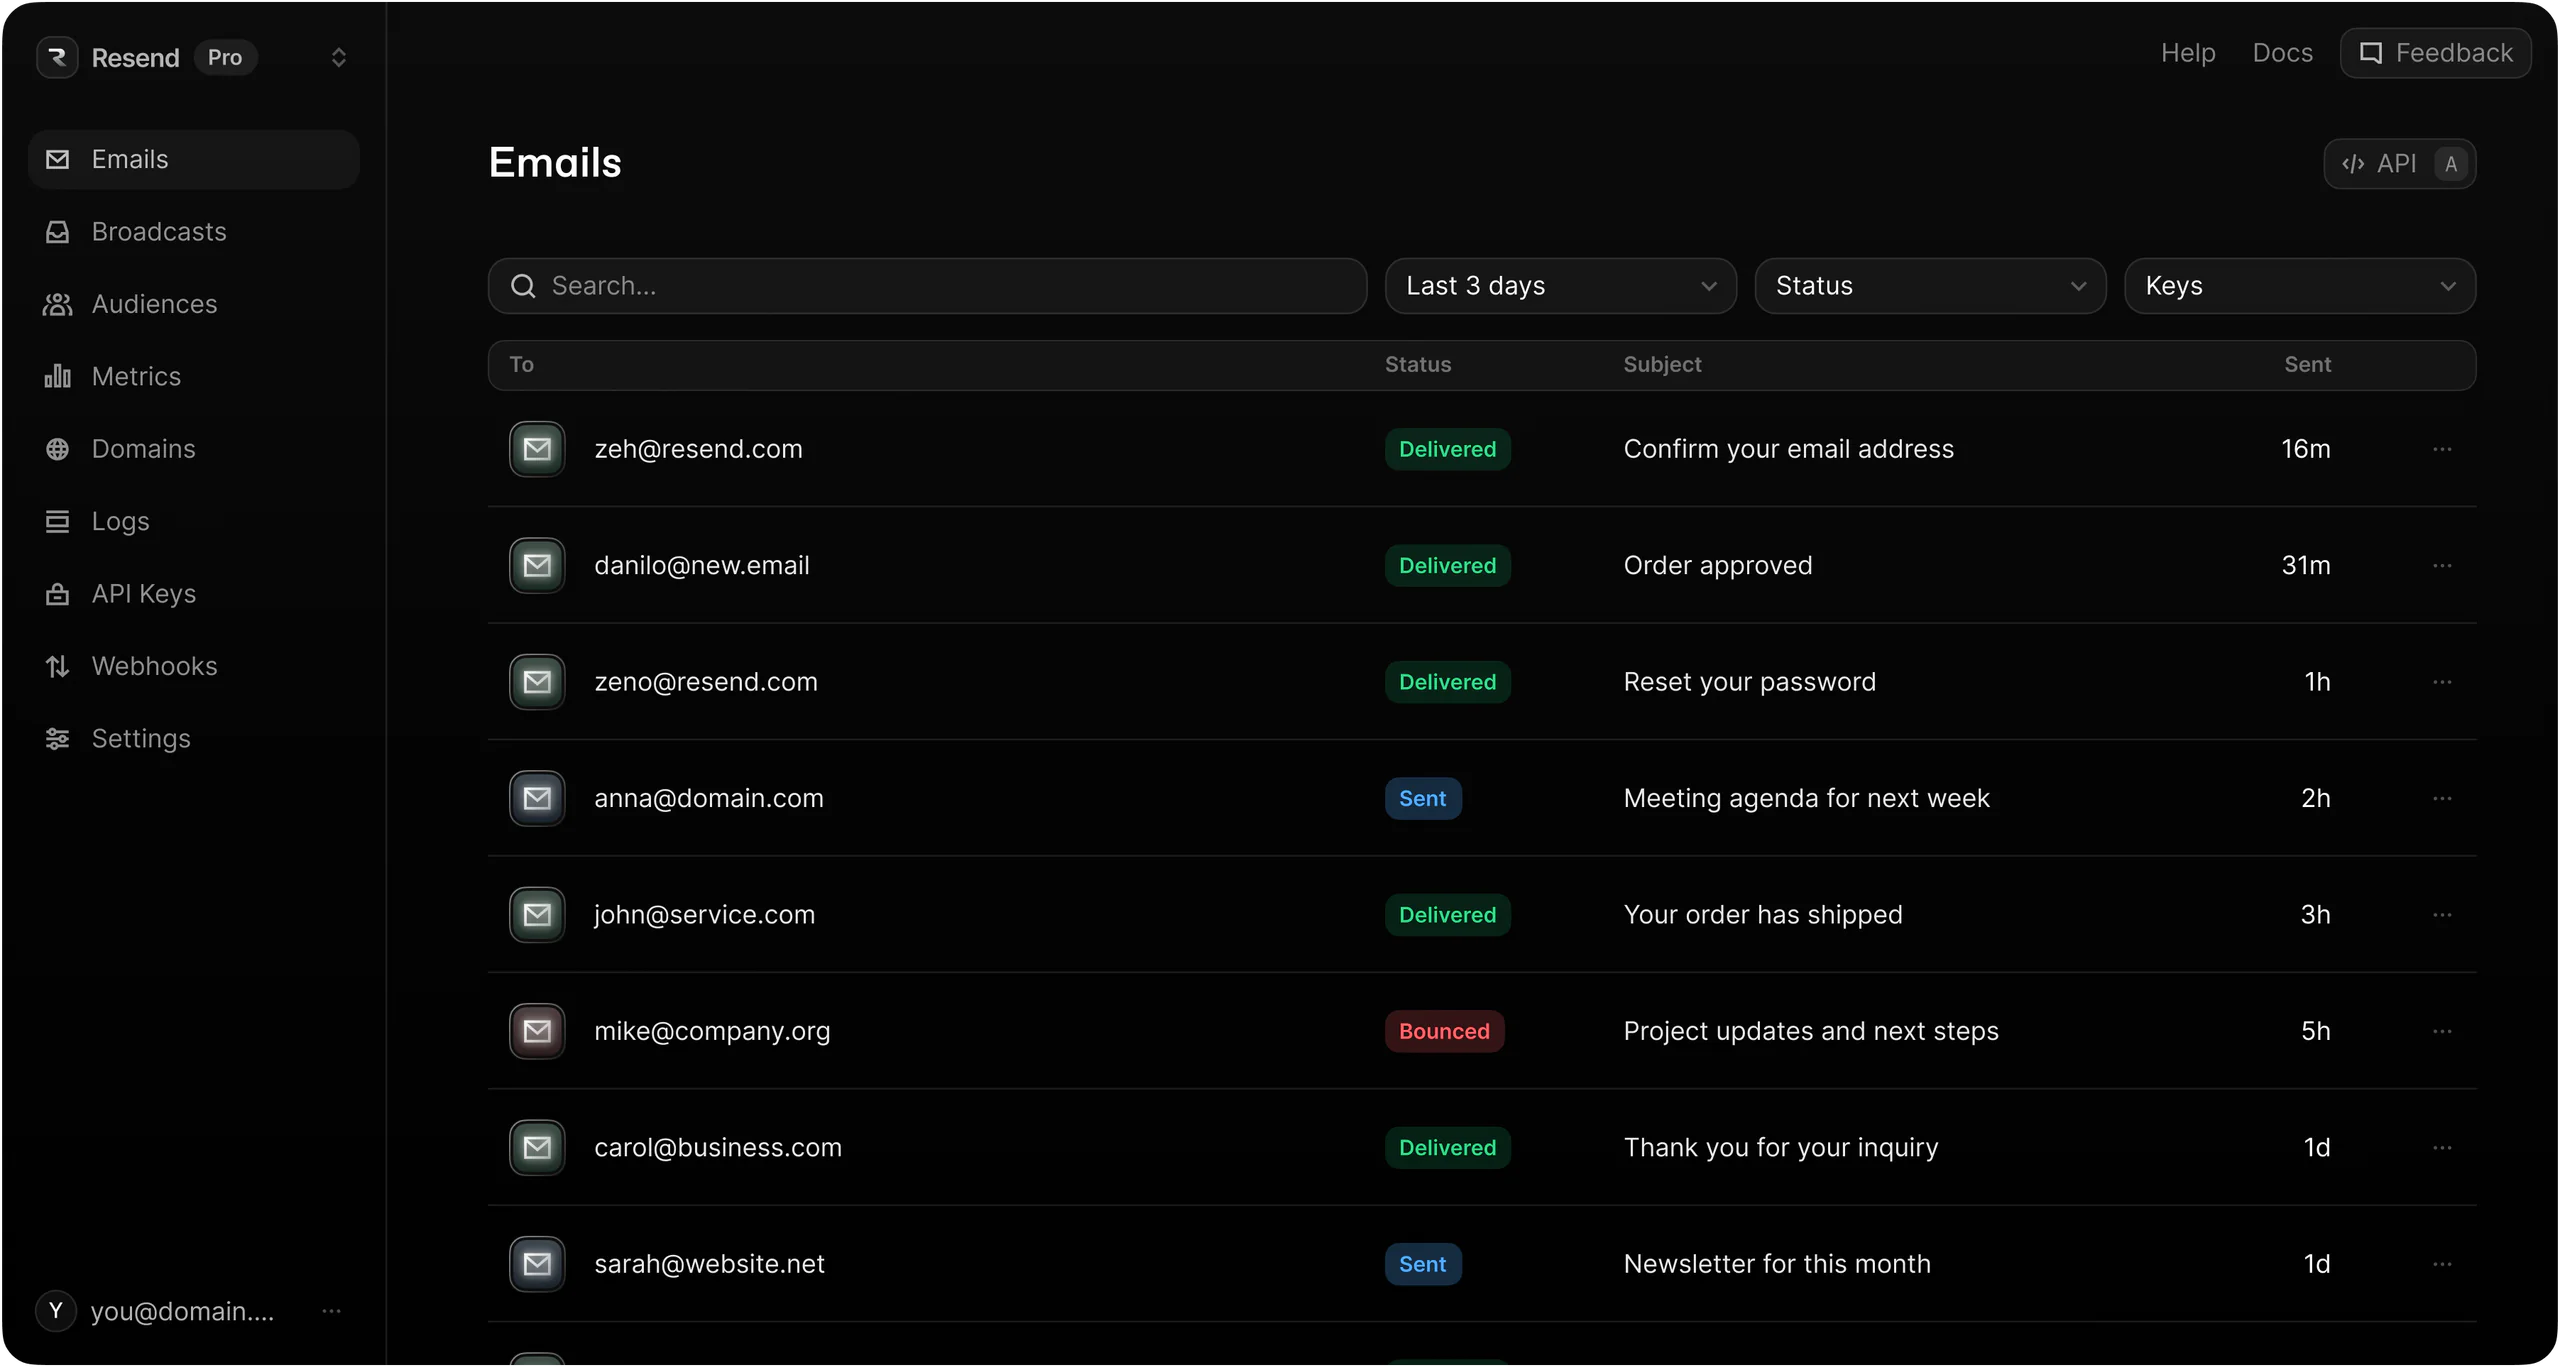Click the Resend logo icon
This screenshot has width=2560, height=1367.
coord(57,57)
